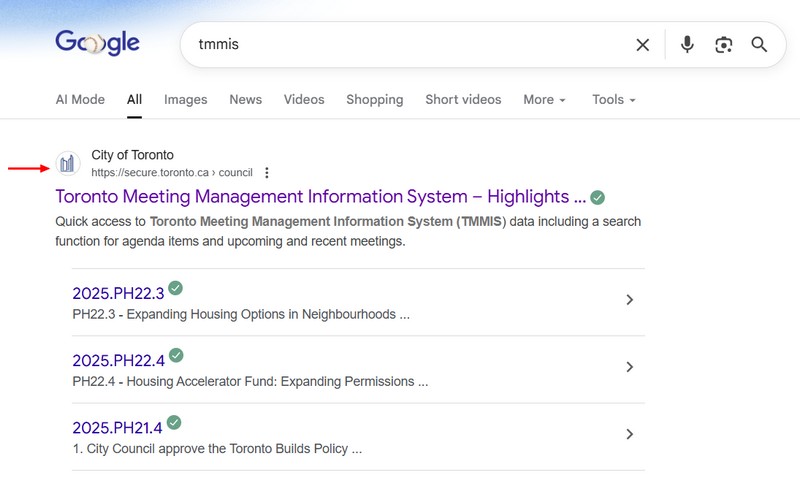800x481 pixels.
Task: Click chevron arrow for 2025.PH21.4 row
Action: click(x=629, y=434)
